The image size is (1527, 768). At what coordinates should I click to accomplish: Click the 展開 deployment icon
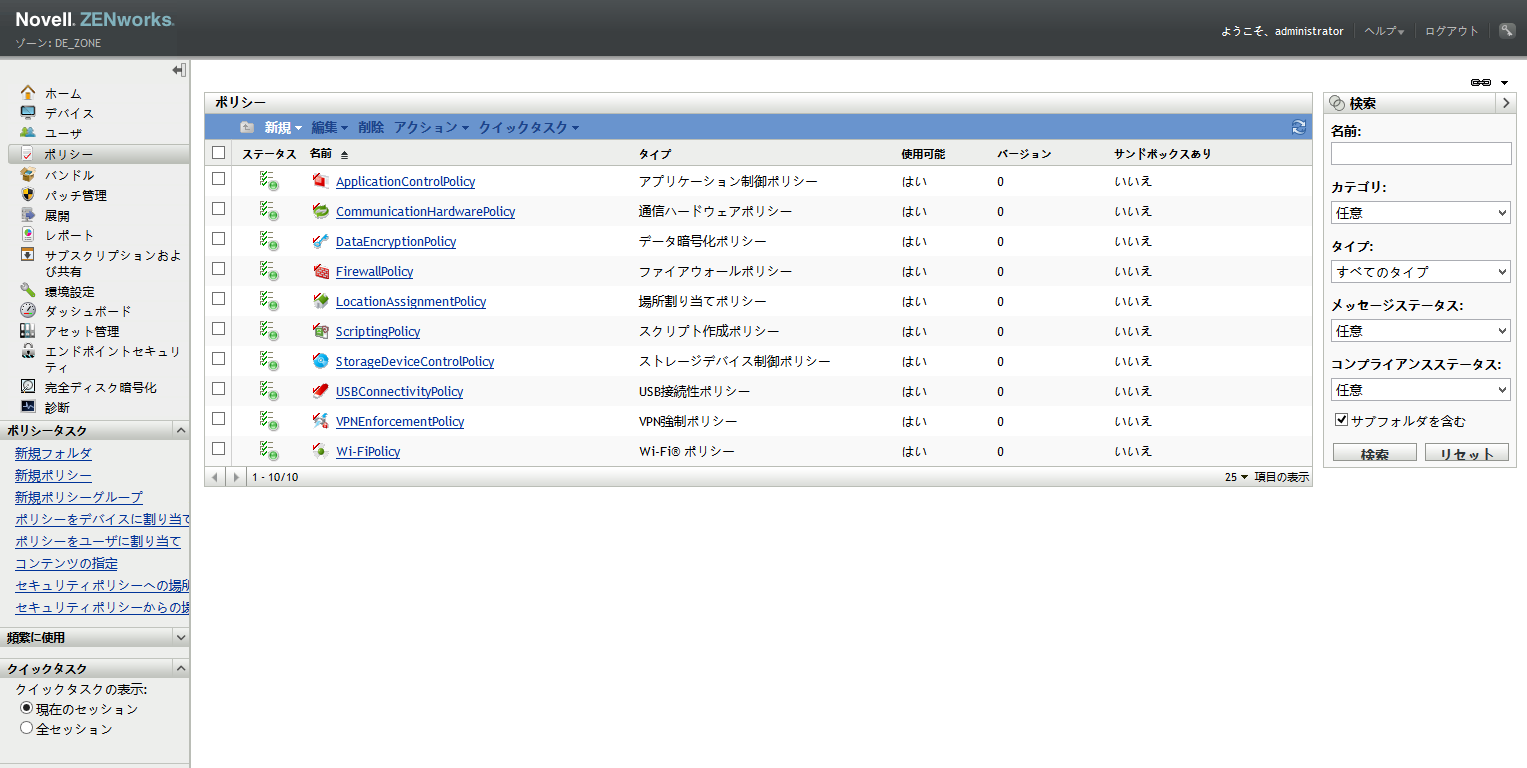(x=28, y=215)
